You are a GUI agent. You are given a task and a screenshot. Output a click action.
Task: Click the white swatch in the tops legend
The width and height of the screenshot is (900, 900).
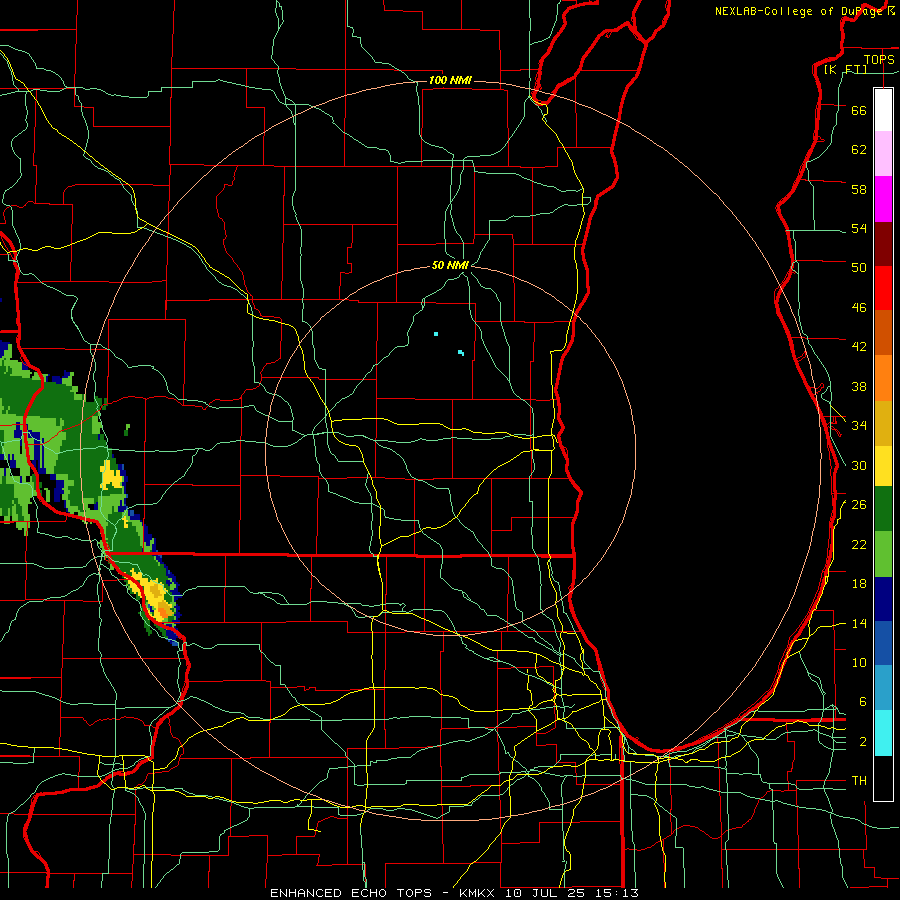point(883,110)
